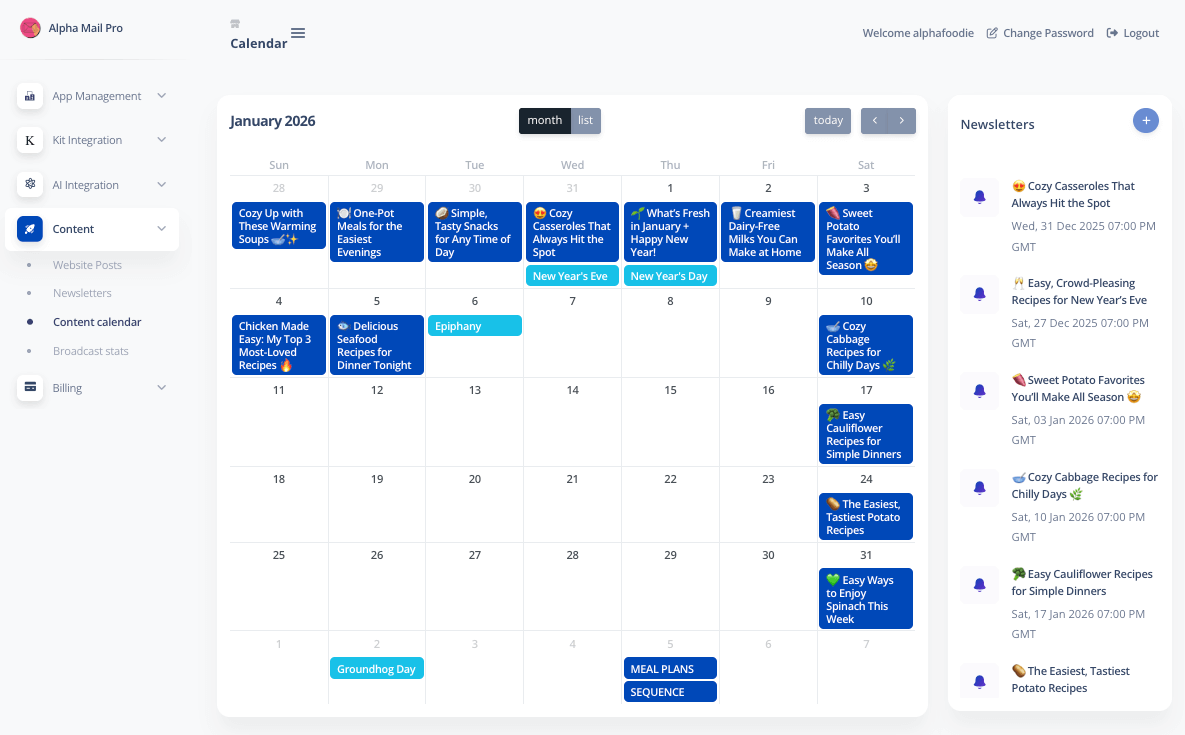Jump to today using the today button
Screen dimensions: 1185x735
tap(827, 120)
